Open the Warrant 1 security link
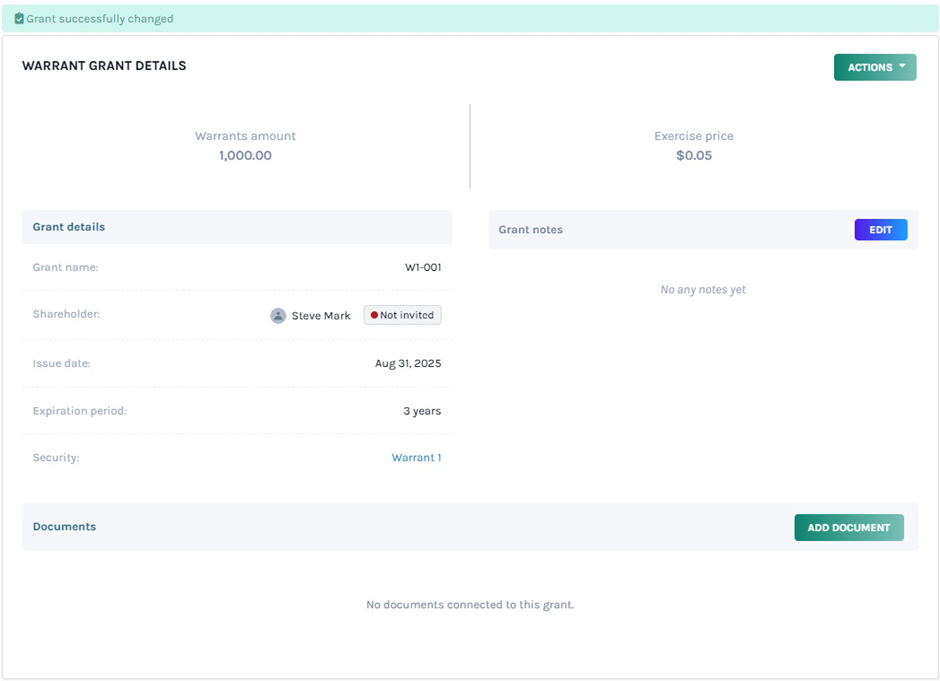Image resolution: width=940 pixels, height=681 pixels. click(x=416, y=458)
